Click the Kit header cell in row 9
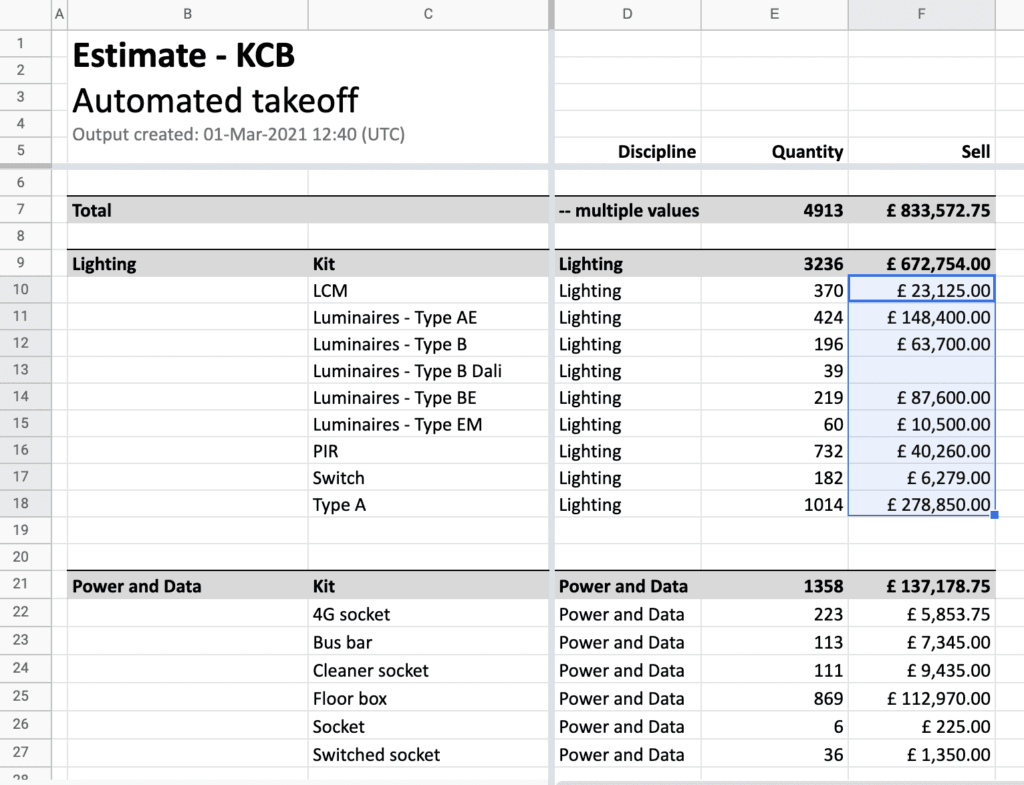1024x785 pixels. [x=428, y=264]
